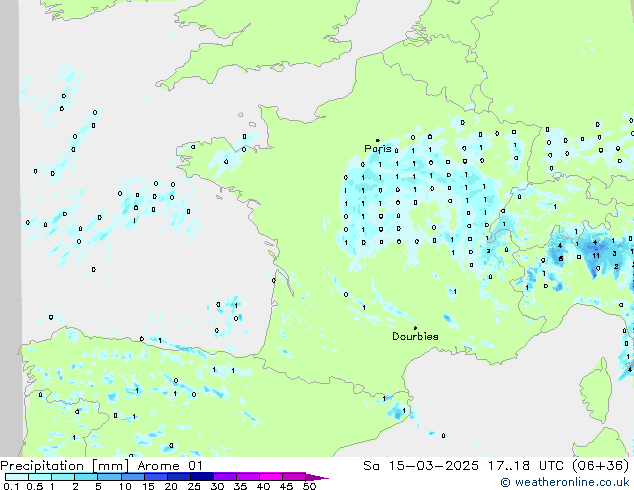Click the '10' legend value
Image resolution: width=634 pixels, height=490 pixels.
pos(125,486)
